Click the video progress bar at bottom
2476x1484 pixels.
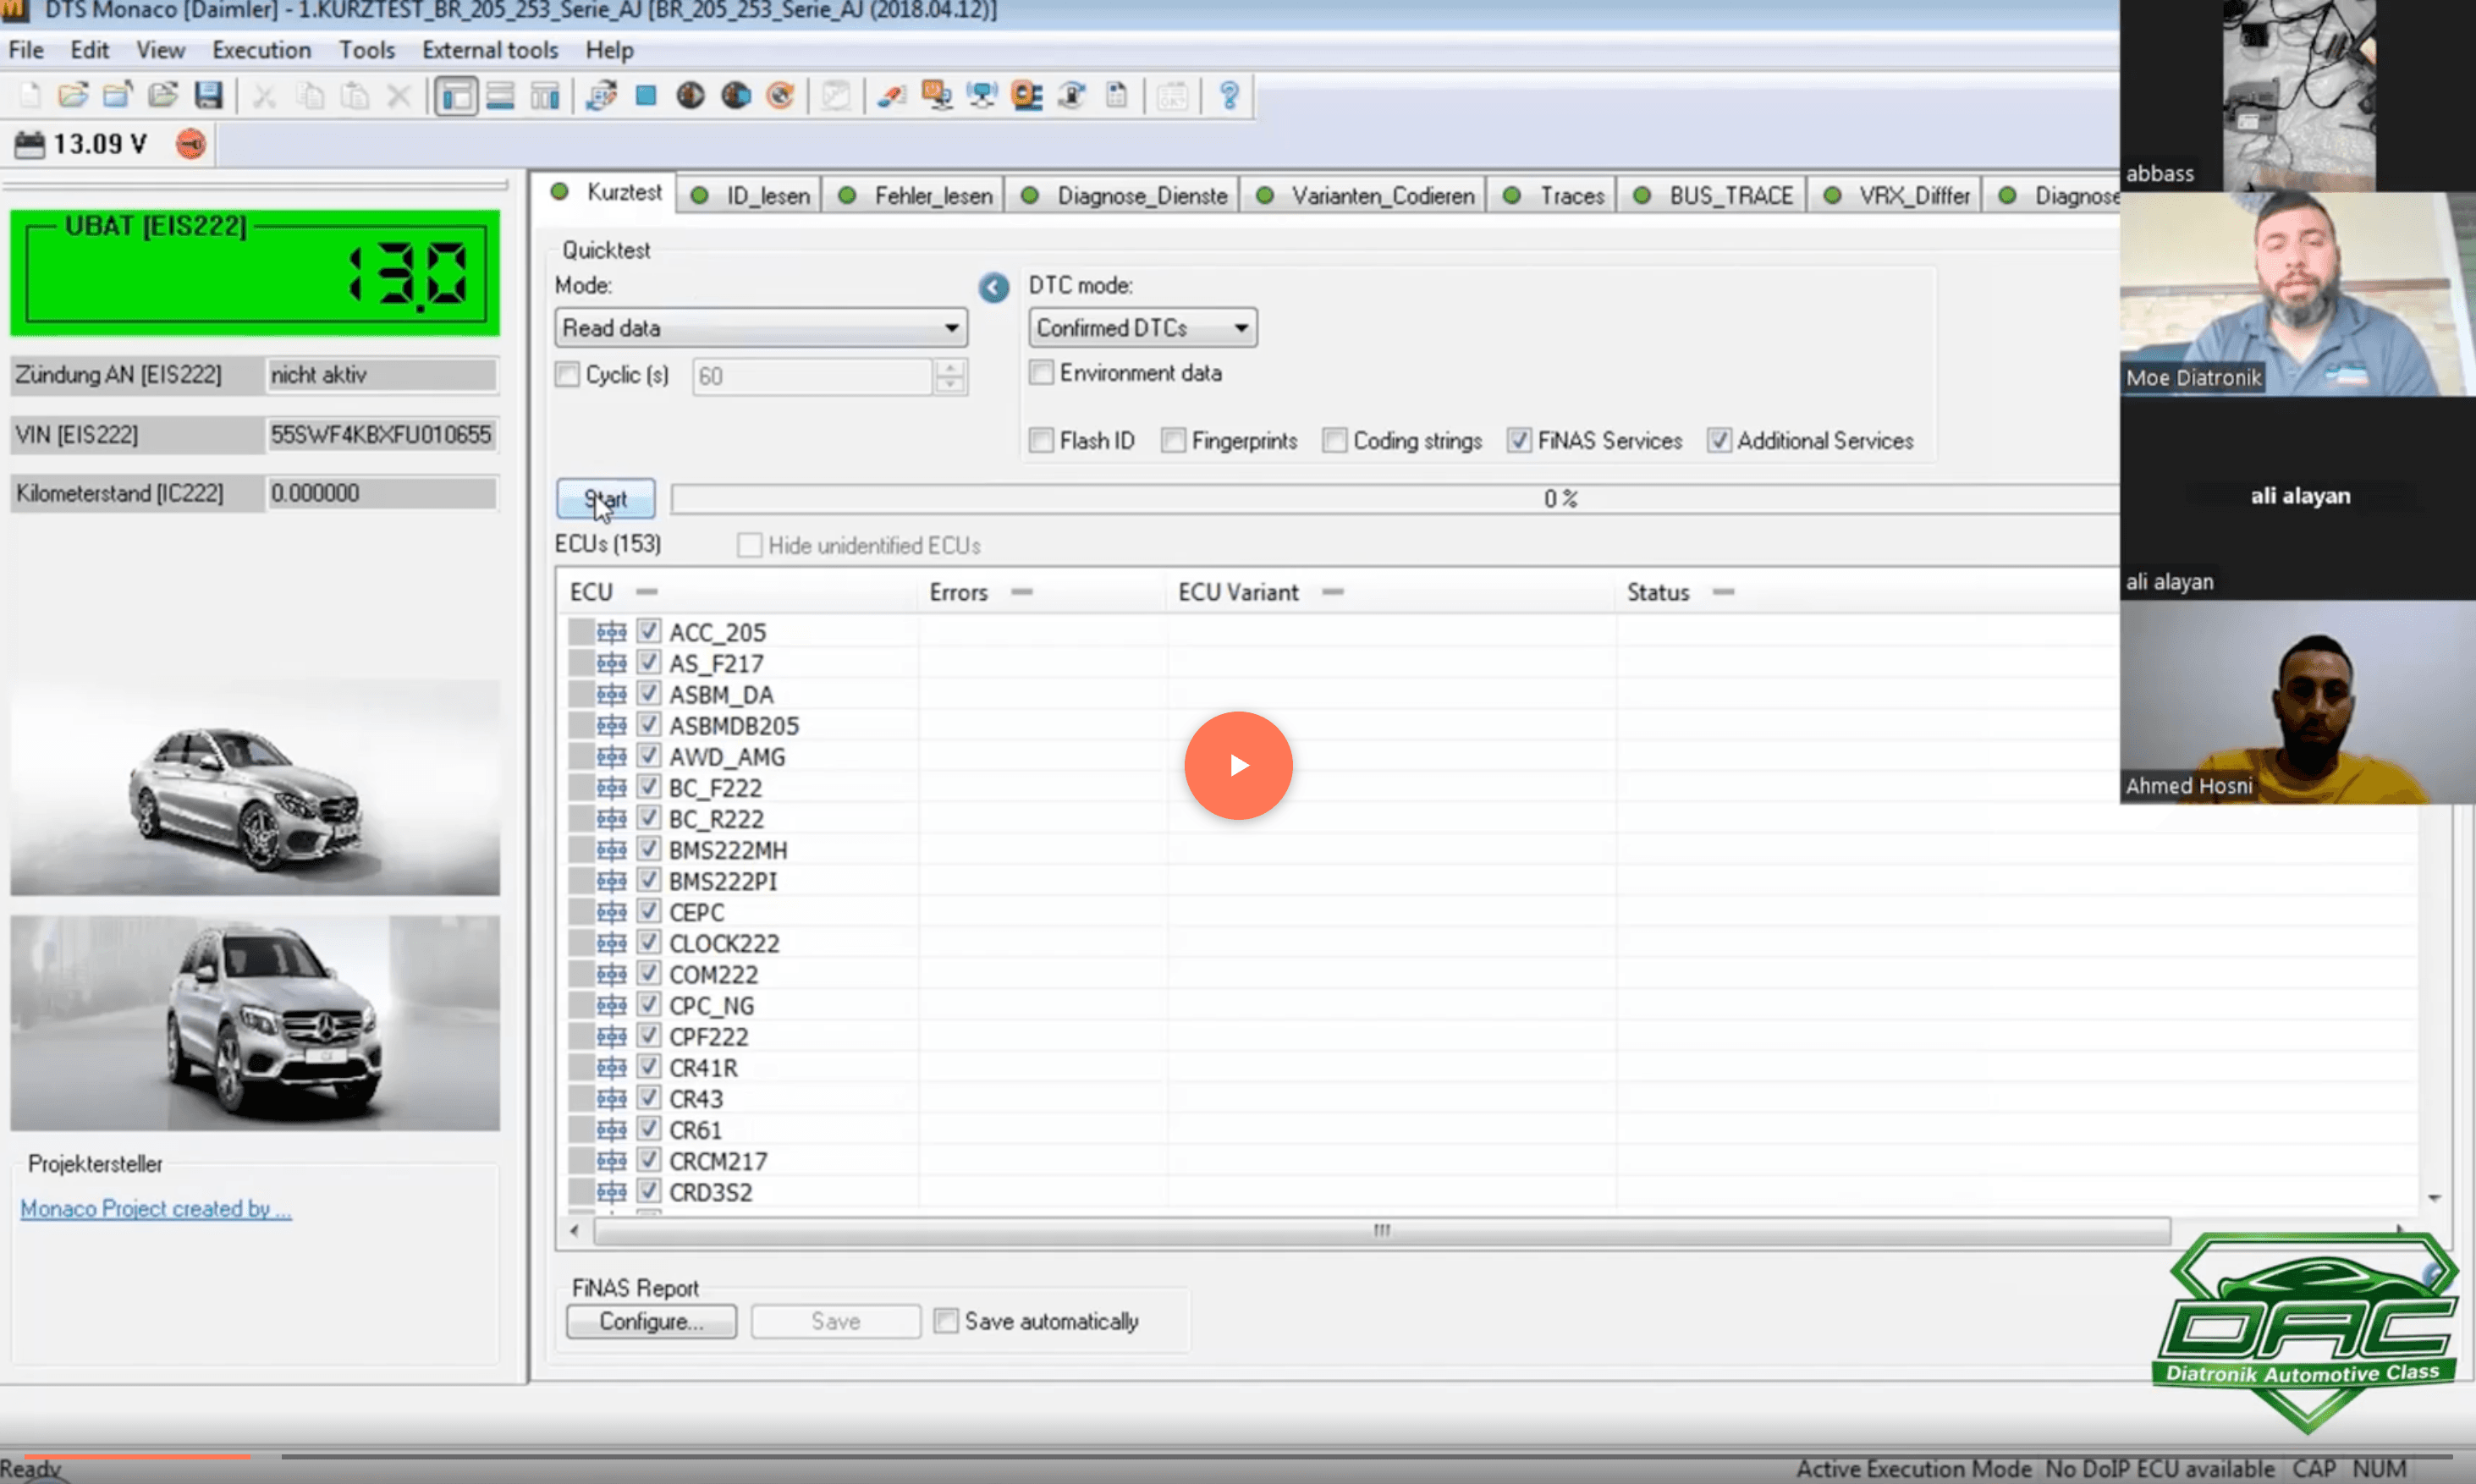pos(1238,1456)
